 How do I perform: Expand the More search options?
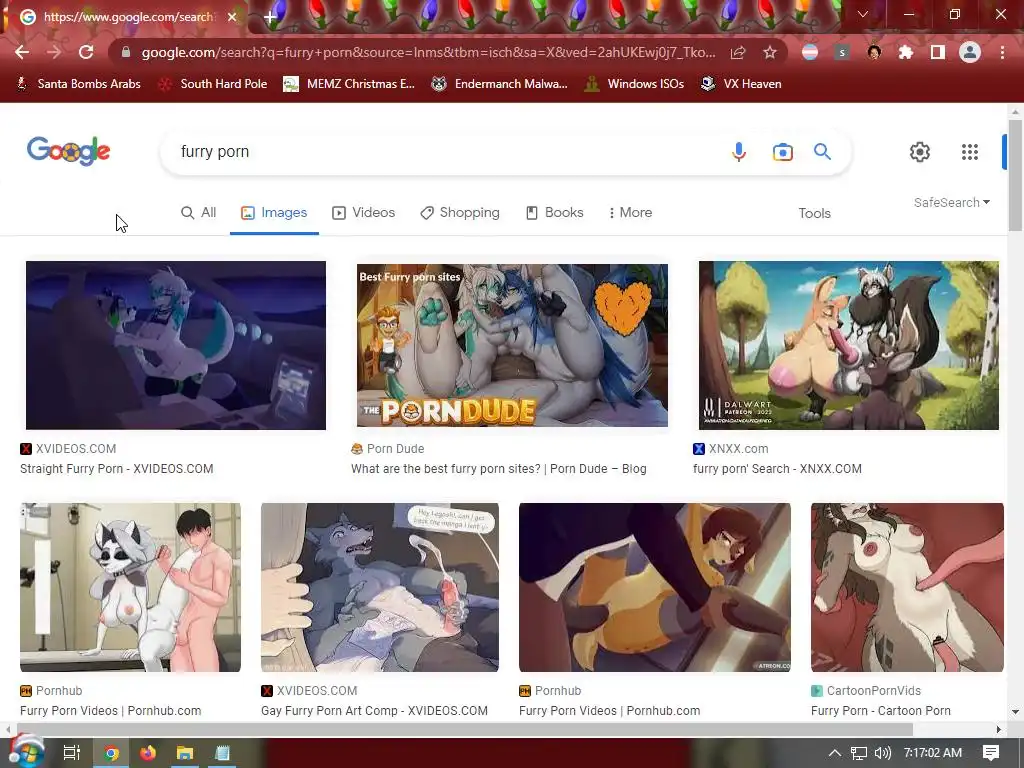coord(630,213)
